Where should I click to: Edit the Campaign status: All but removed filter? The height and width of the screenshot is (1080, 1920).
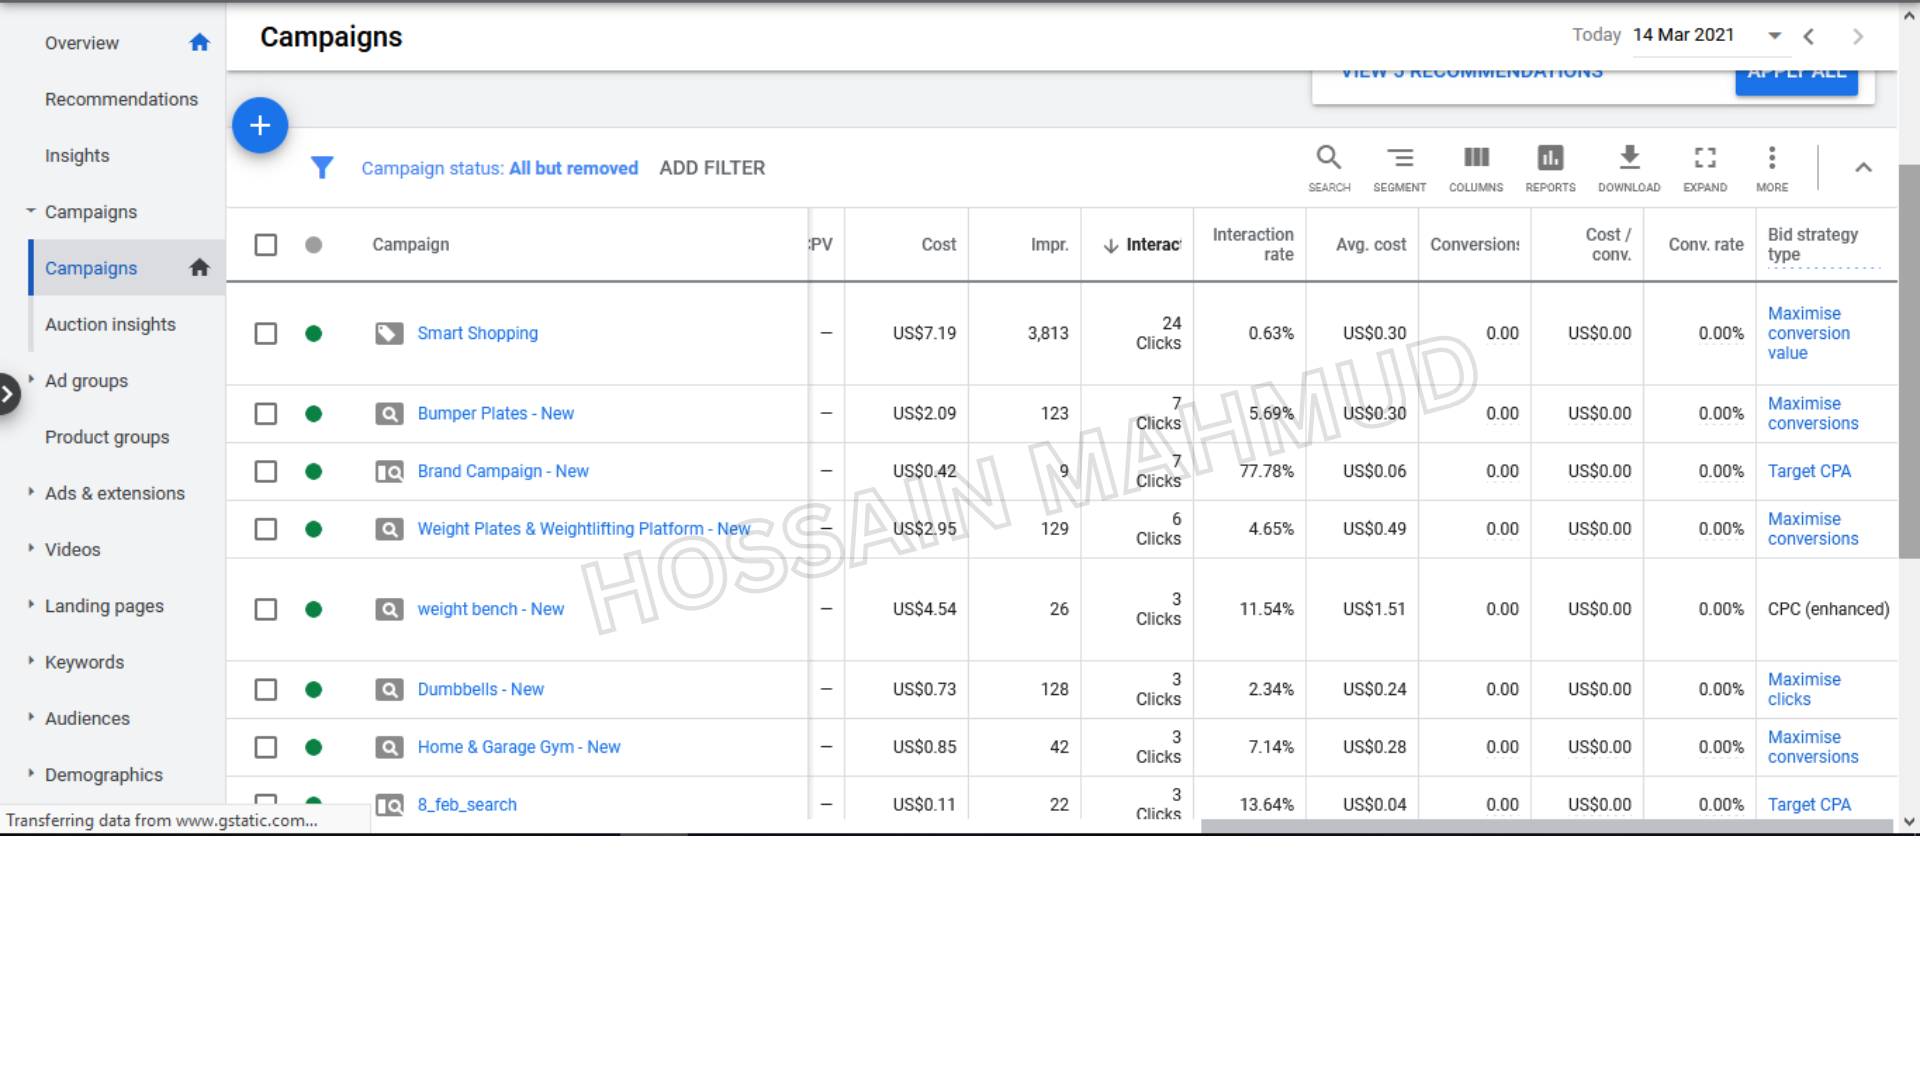click(499, 168)
